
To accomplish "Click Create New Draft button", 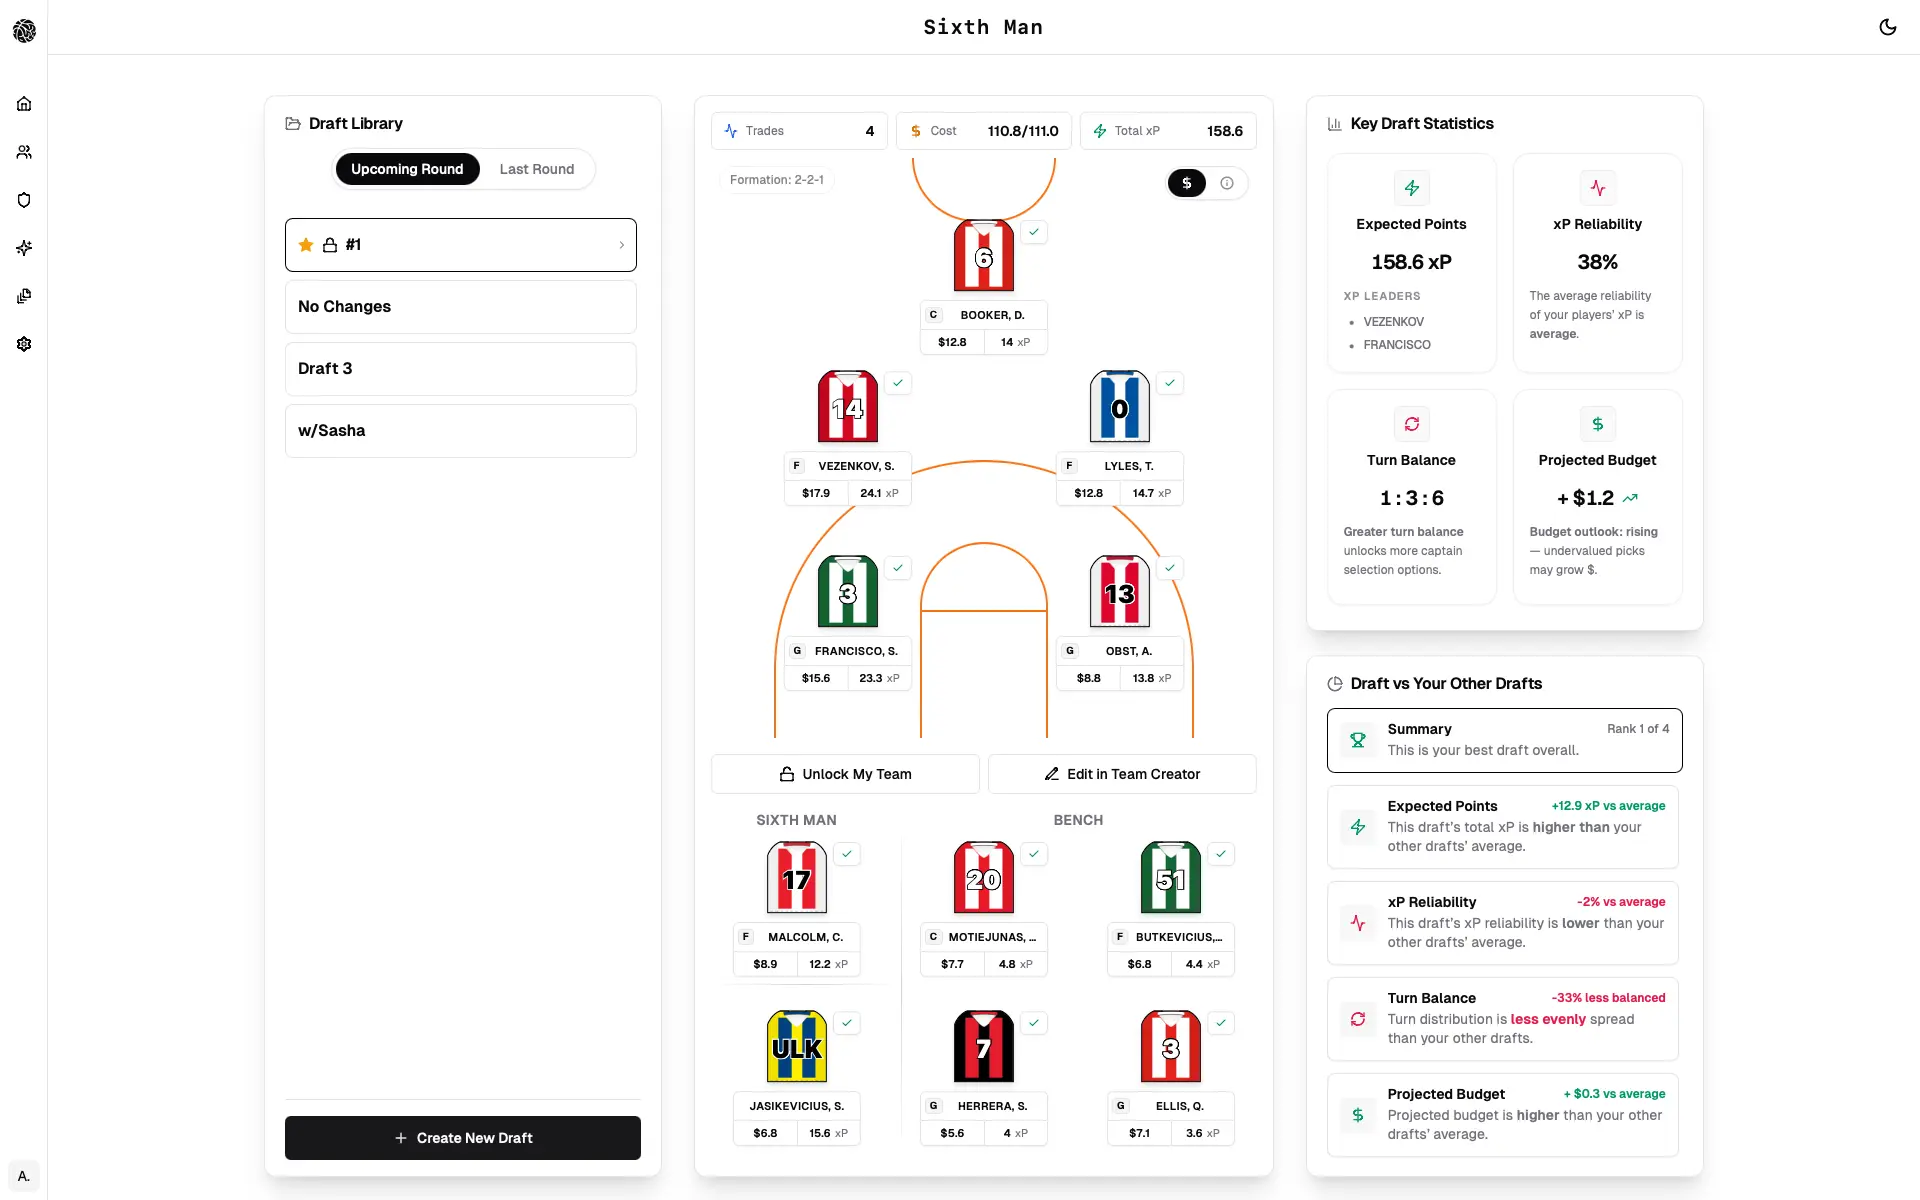I will (462, 1138).
